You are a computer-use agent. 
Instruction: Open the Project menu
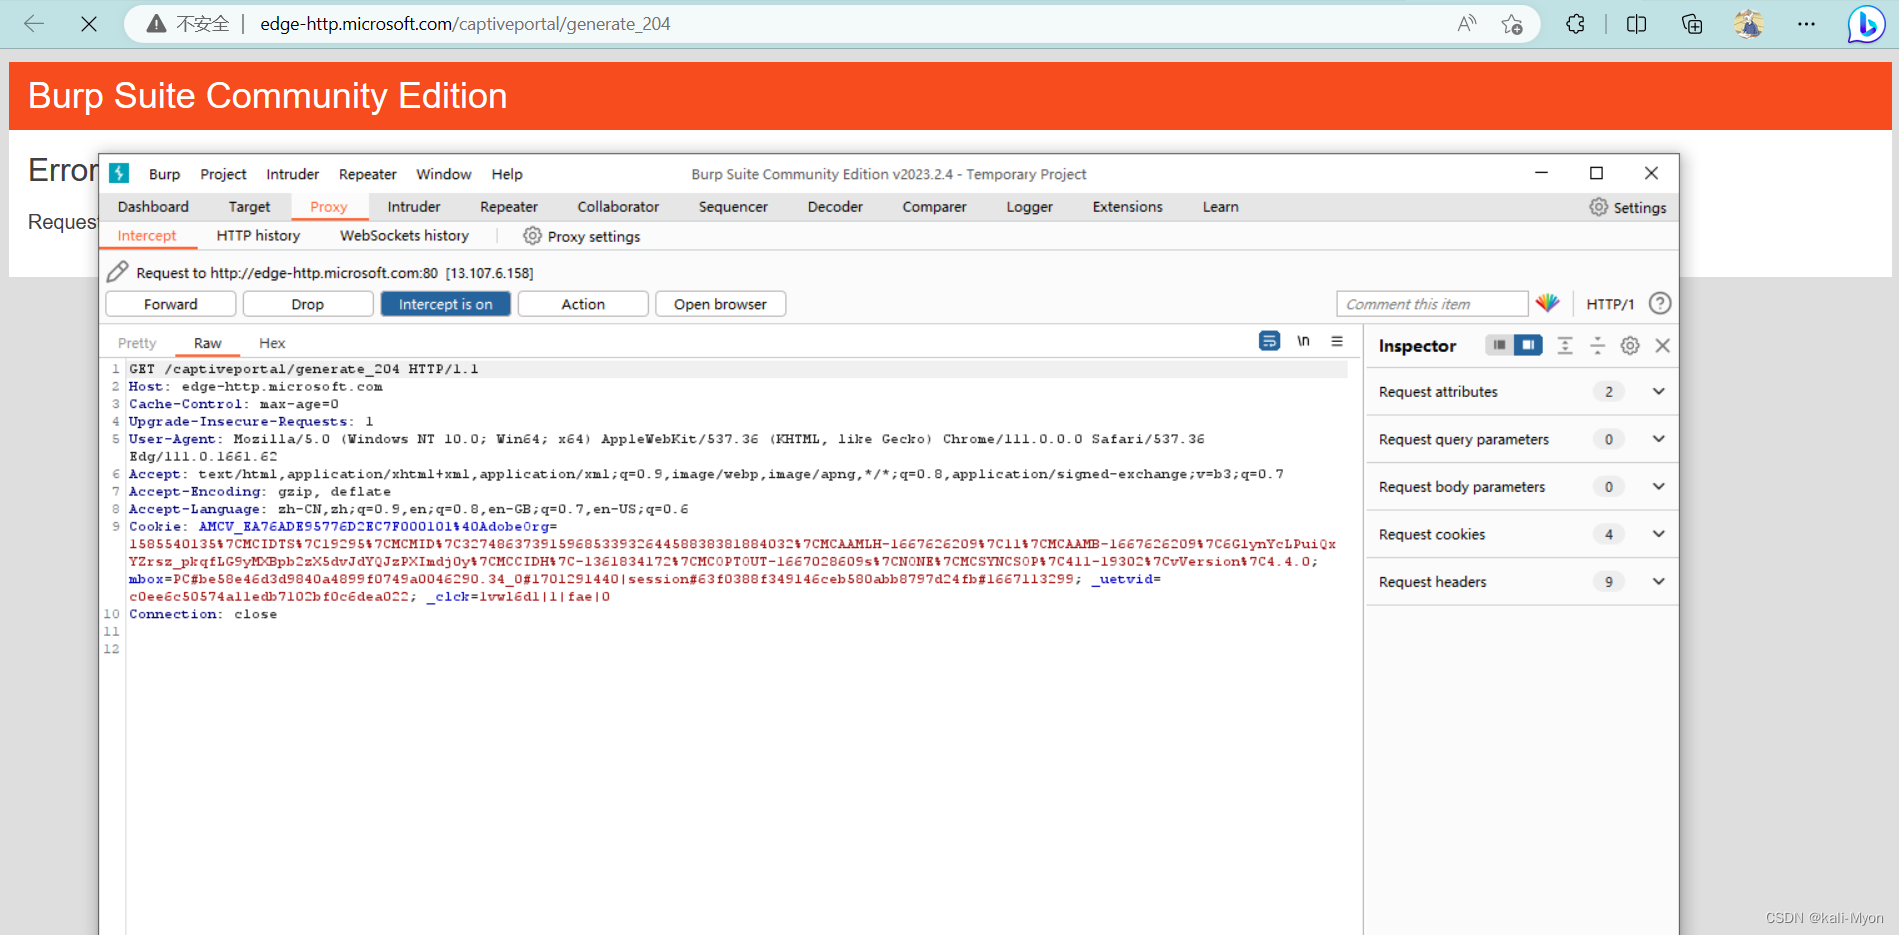(223, 174)
